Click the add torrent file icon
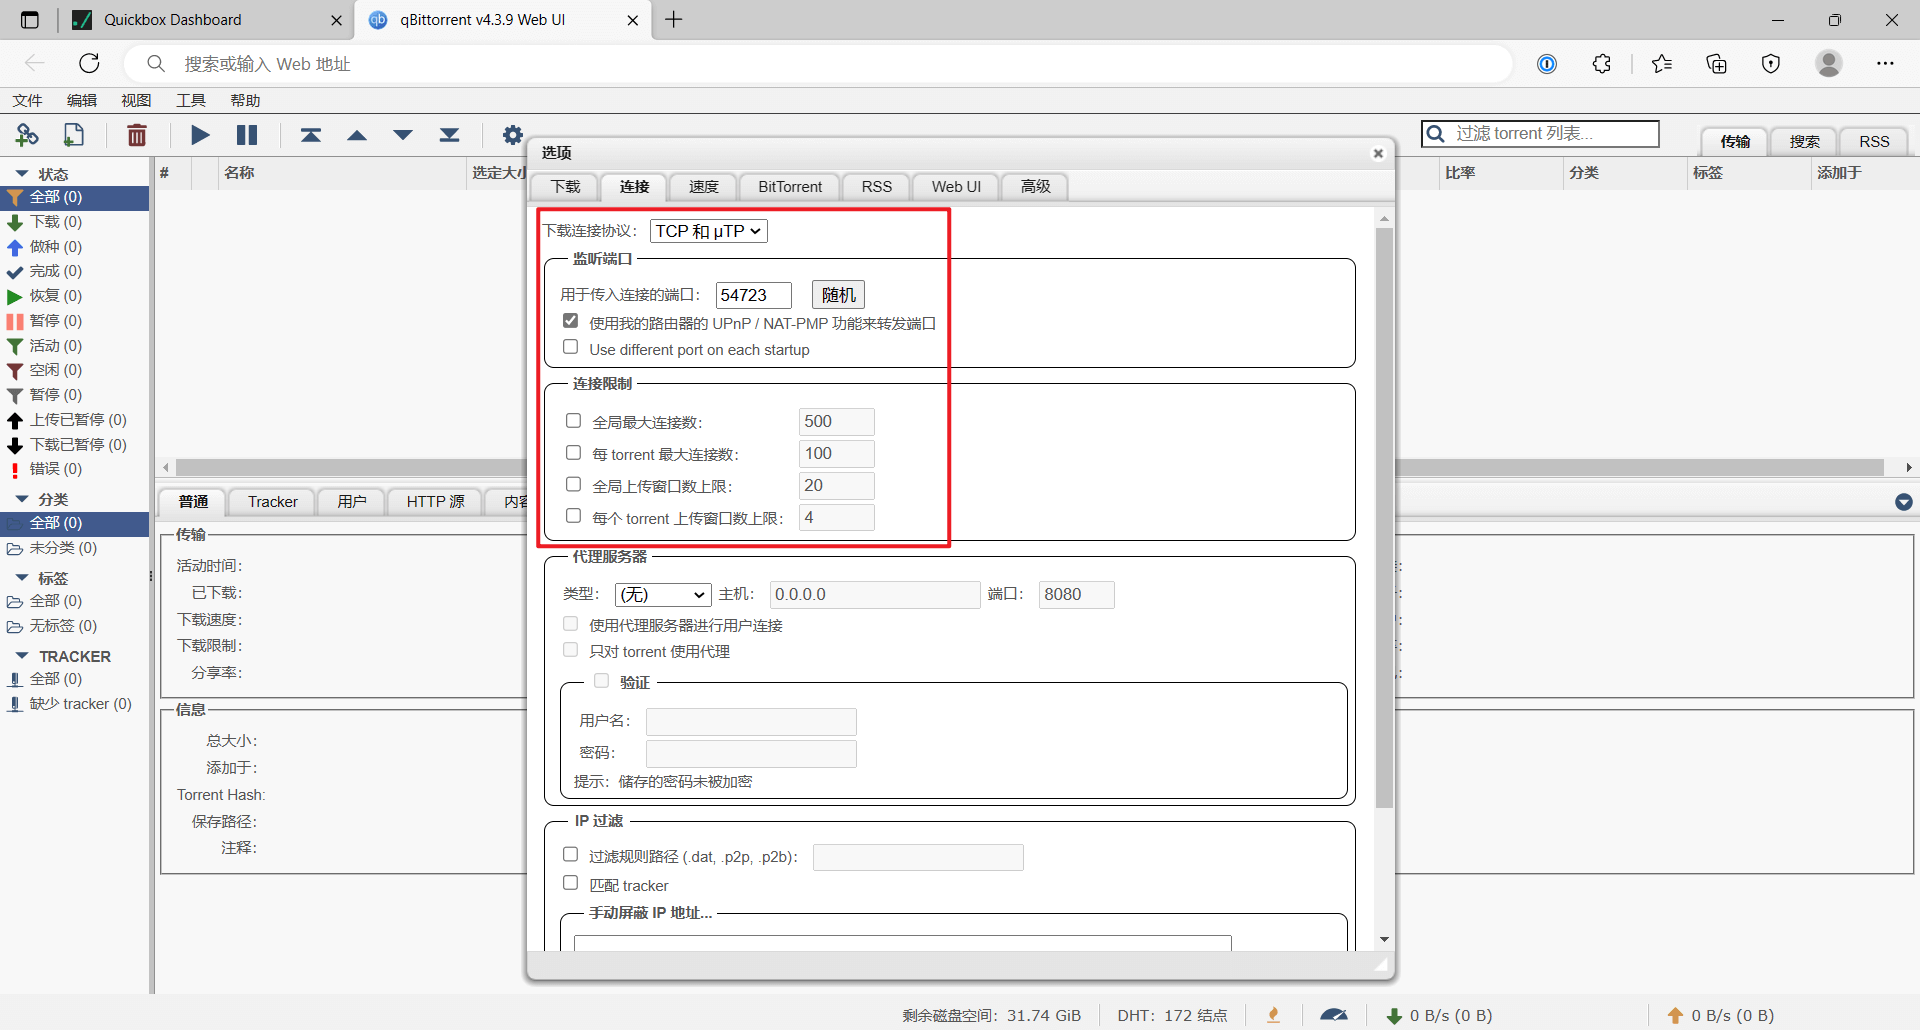 74,135
